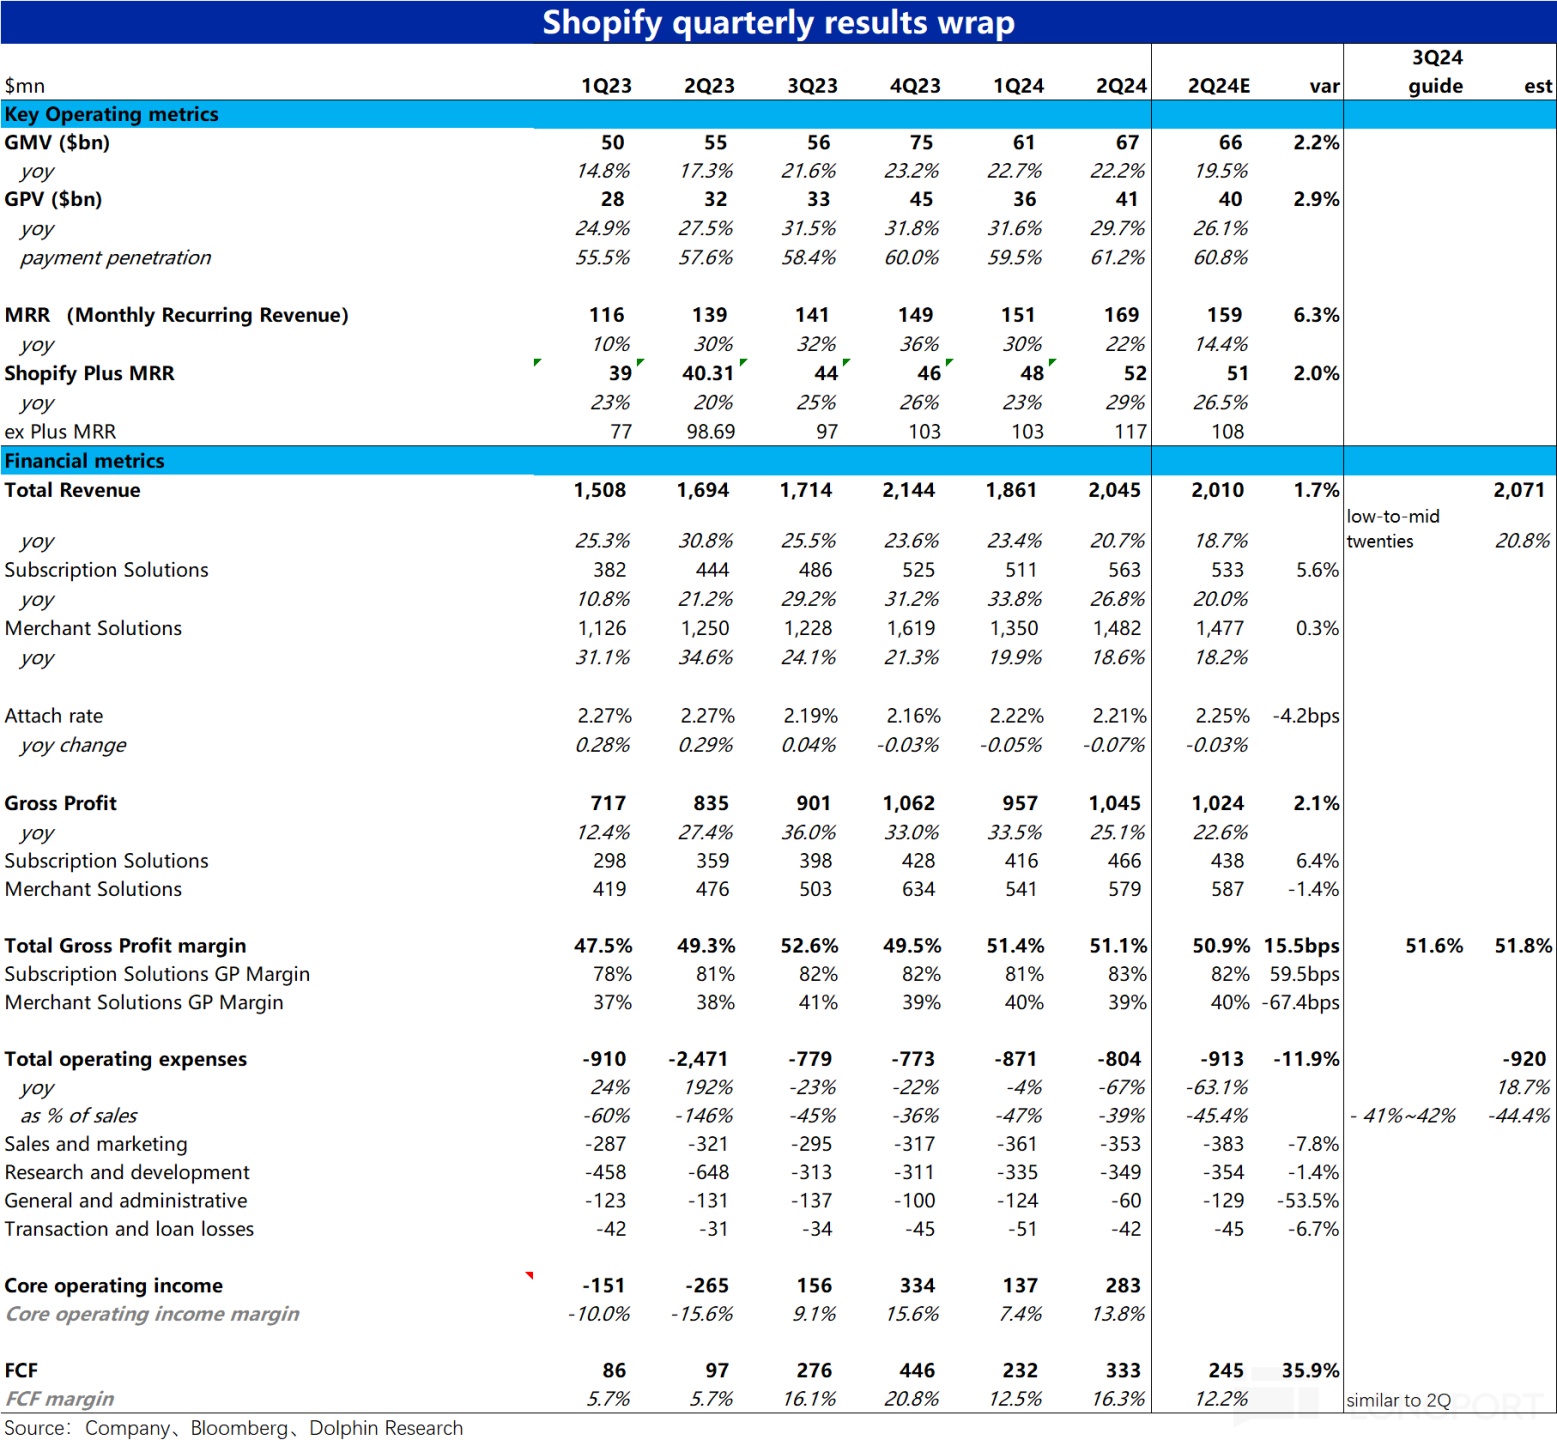Click the 51.6% gross margin guide
This screenshot has width=1557, height=1440.
(1434, 946)
